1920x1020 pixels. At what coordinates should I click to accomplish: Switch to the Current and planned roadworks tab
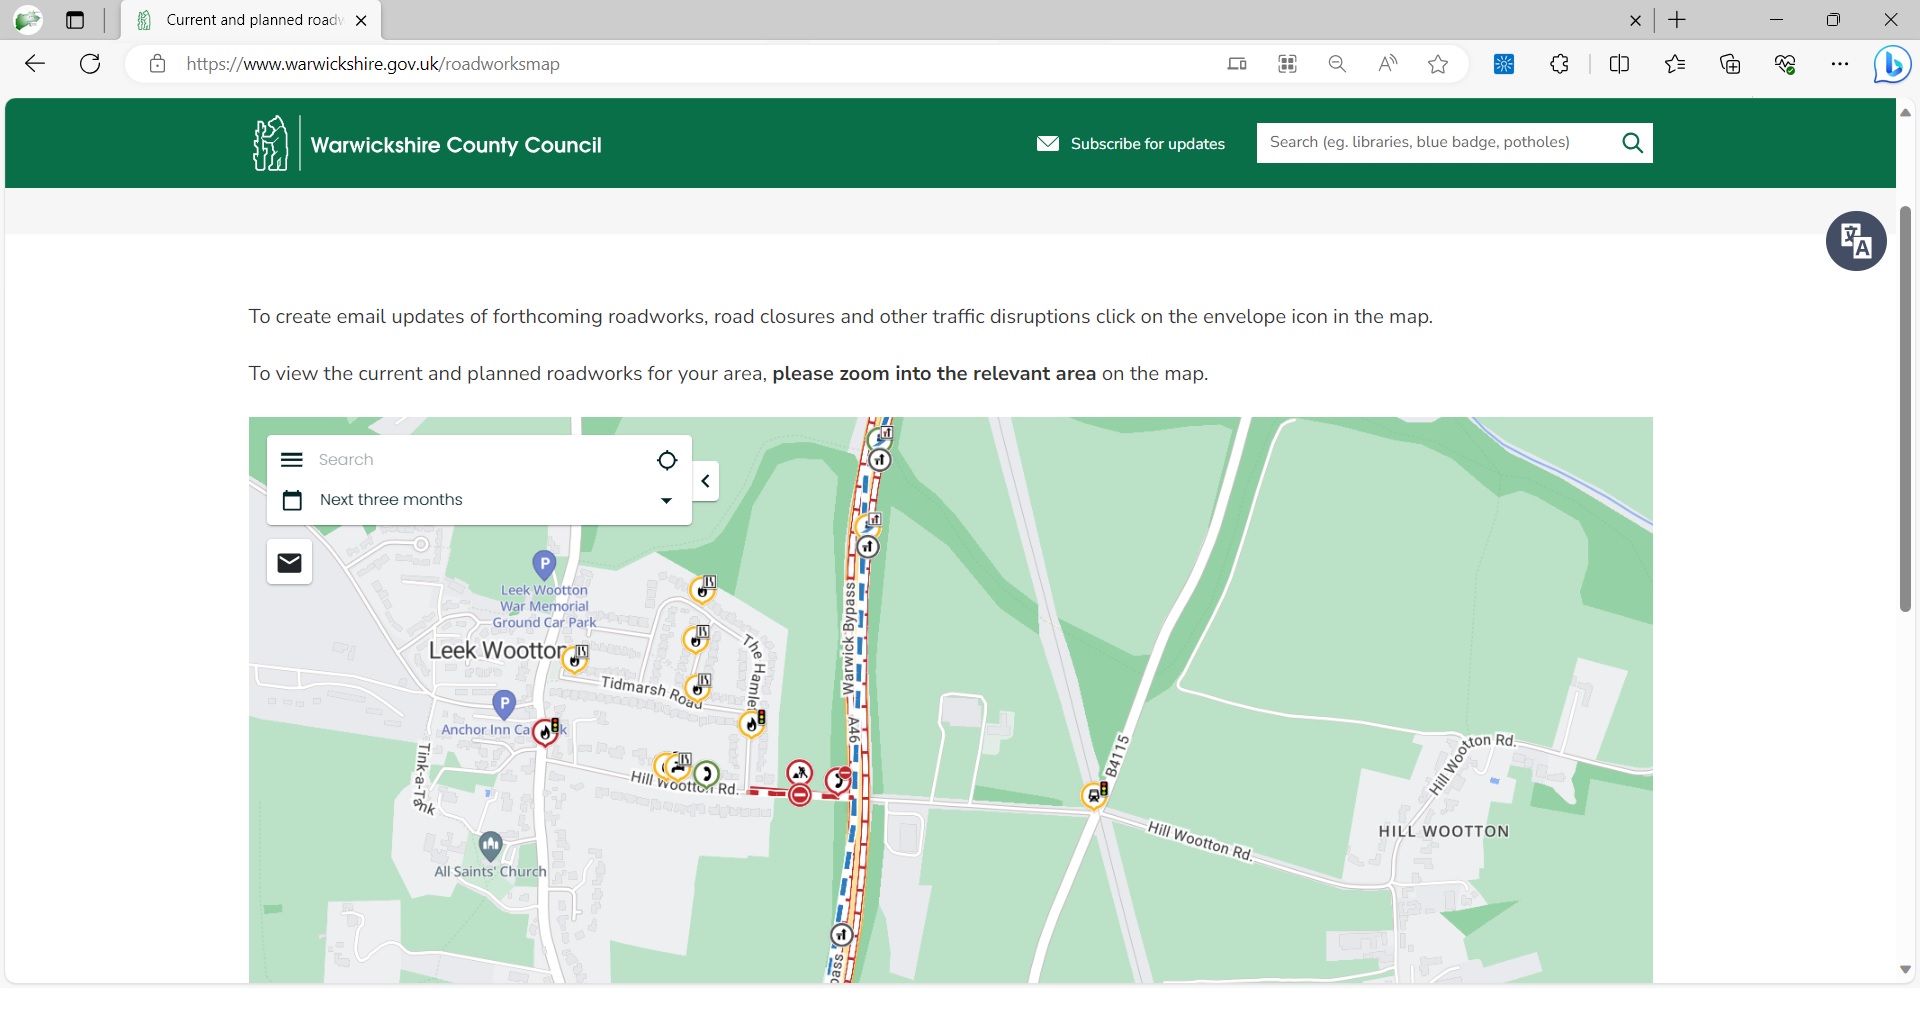pyautogui.click(x=248, y=20)
